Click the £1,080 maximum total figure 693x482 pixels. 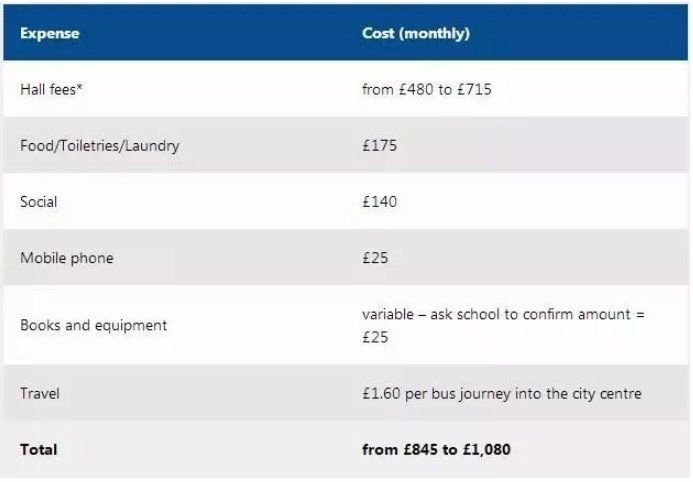487,450
